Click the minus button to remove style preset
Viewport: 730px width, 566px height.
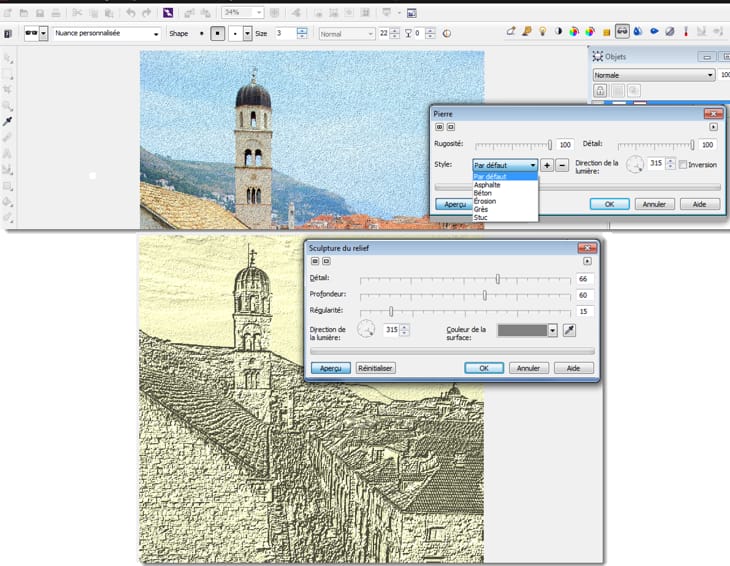[562, 165]
